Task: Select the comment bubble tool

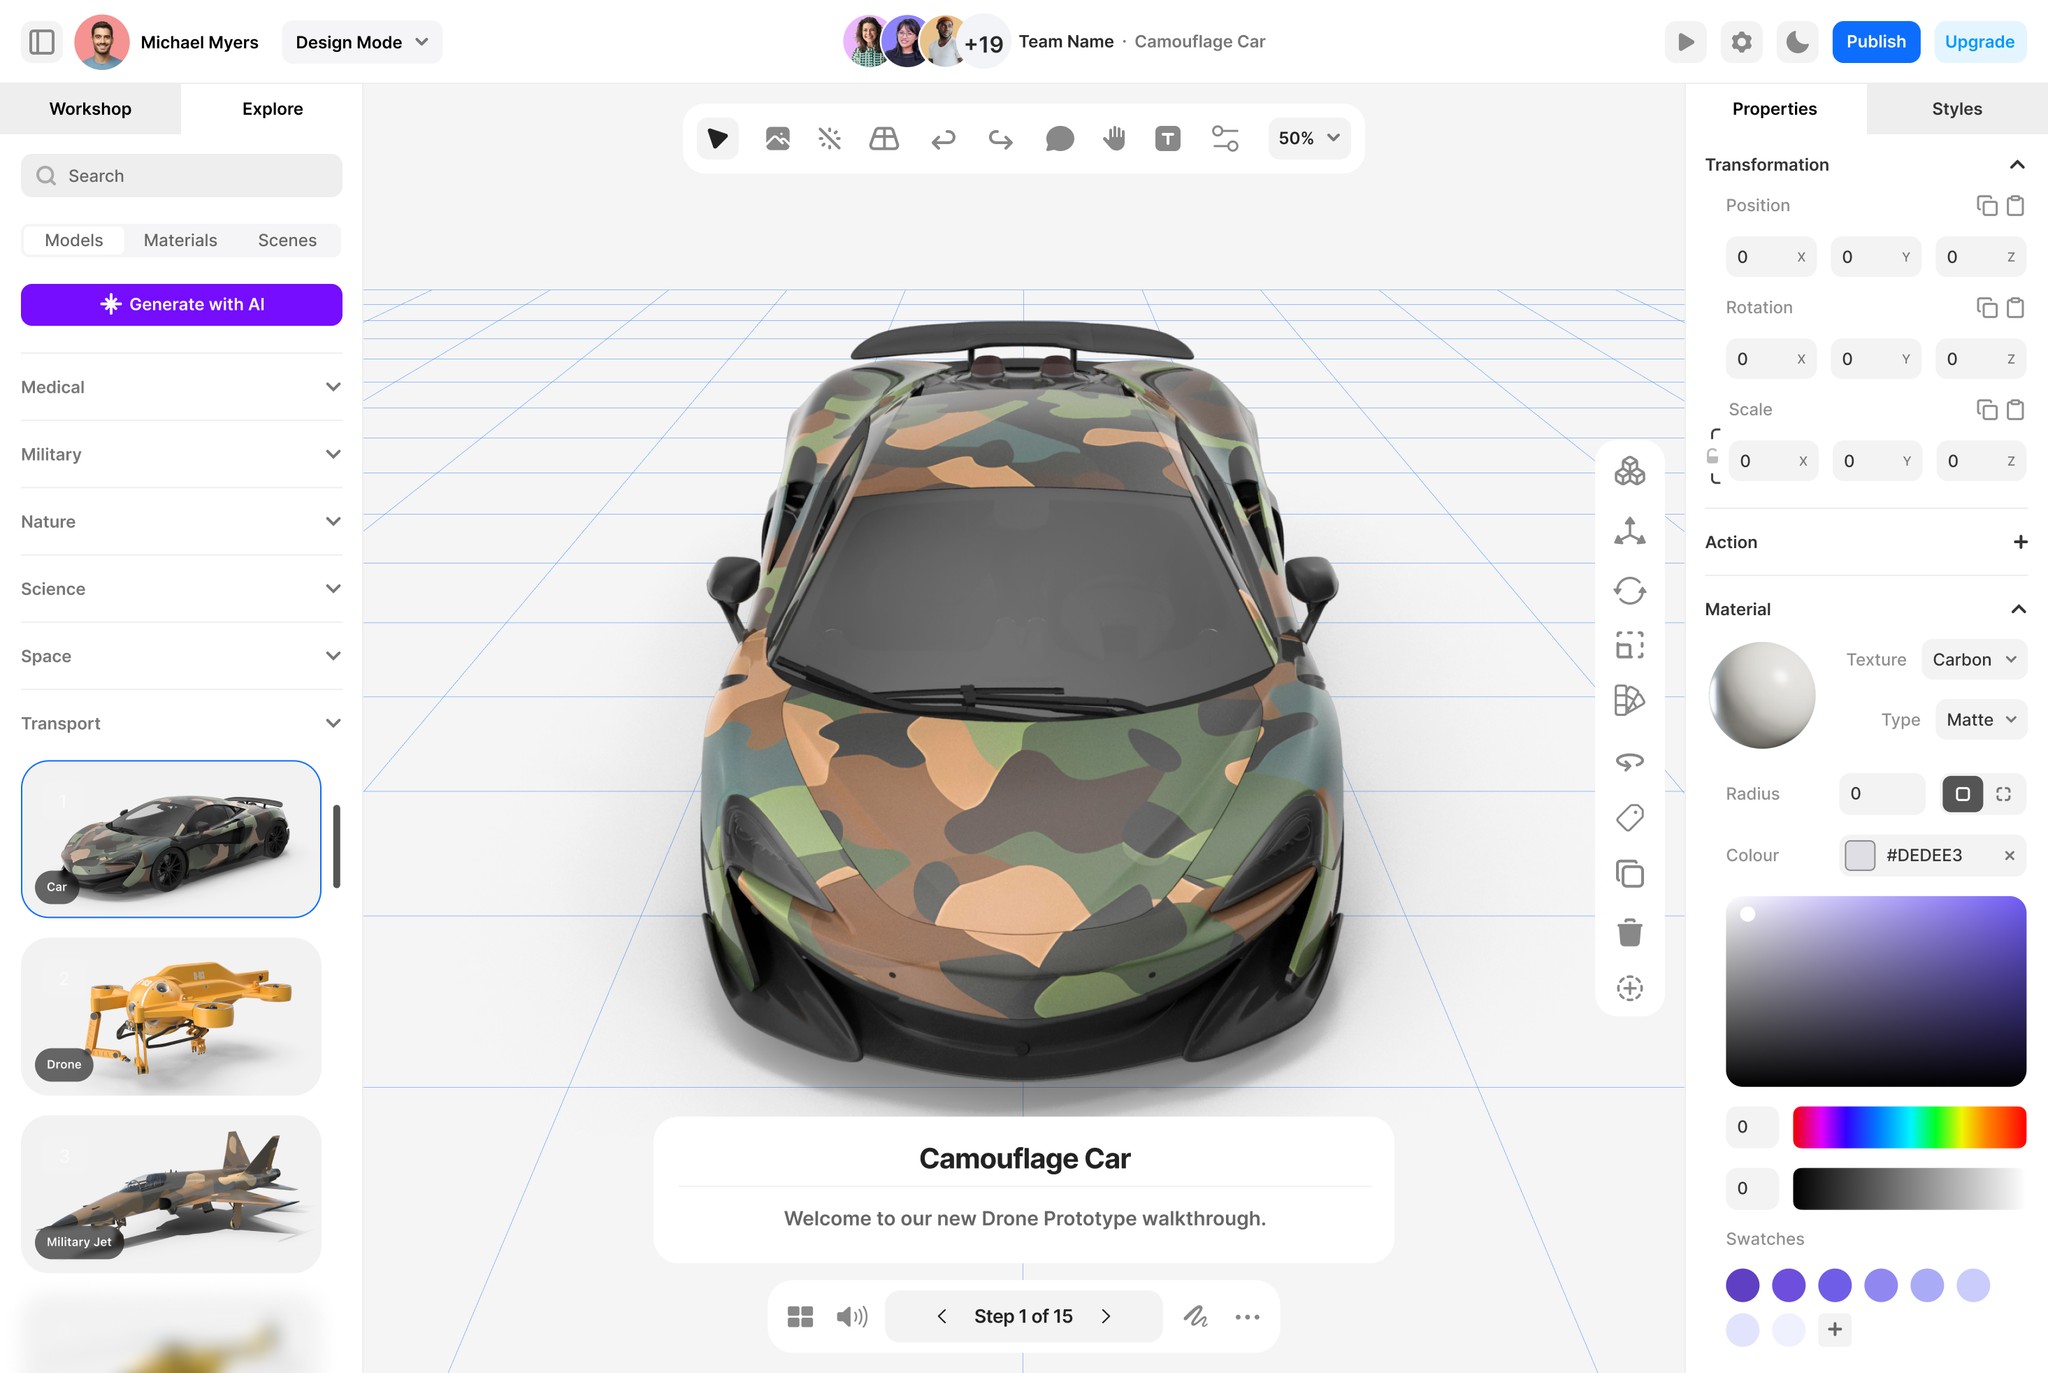Action: (x=1059, y=138)
